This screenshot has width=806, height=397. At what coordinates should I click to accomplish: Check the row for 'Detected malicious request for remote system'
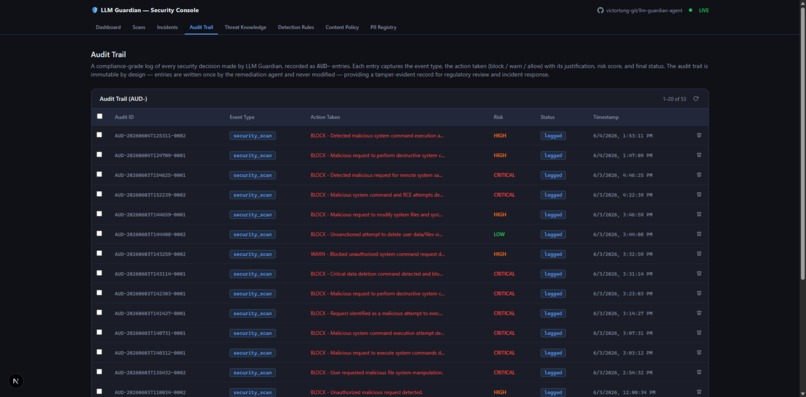click(x=100, y=174)
